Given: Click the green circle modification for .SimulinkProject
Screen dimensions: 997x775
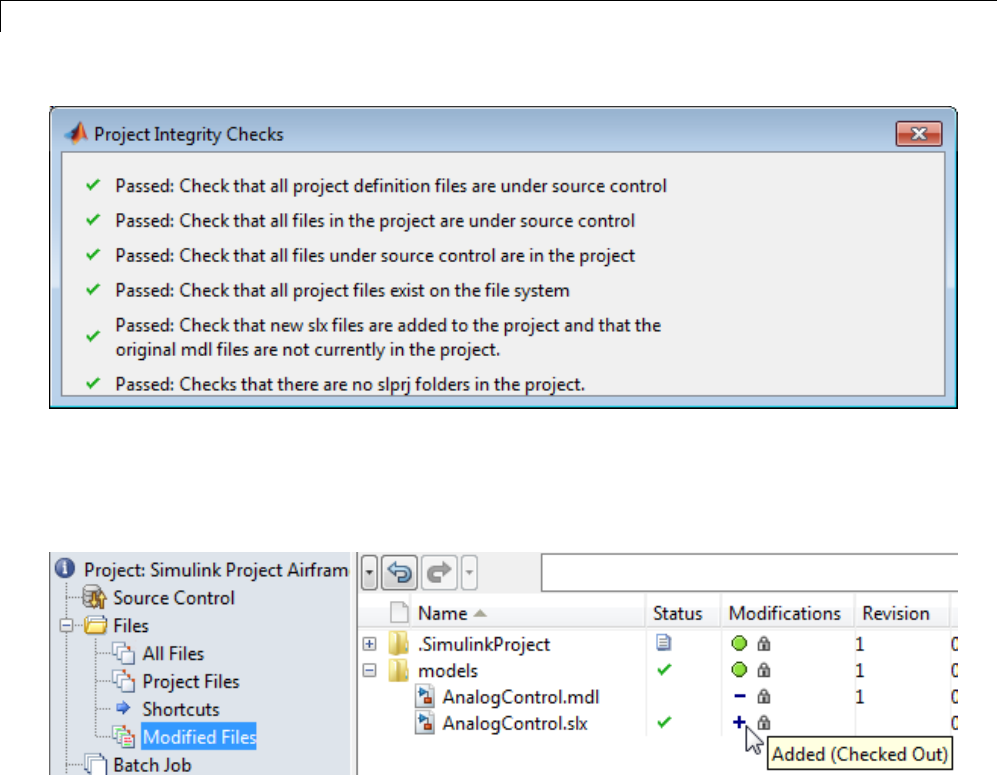Looking at the screenshot, I should [x=739, y=643].
